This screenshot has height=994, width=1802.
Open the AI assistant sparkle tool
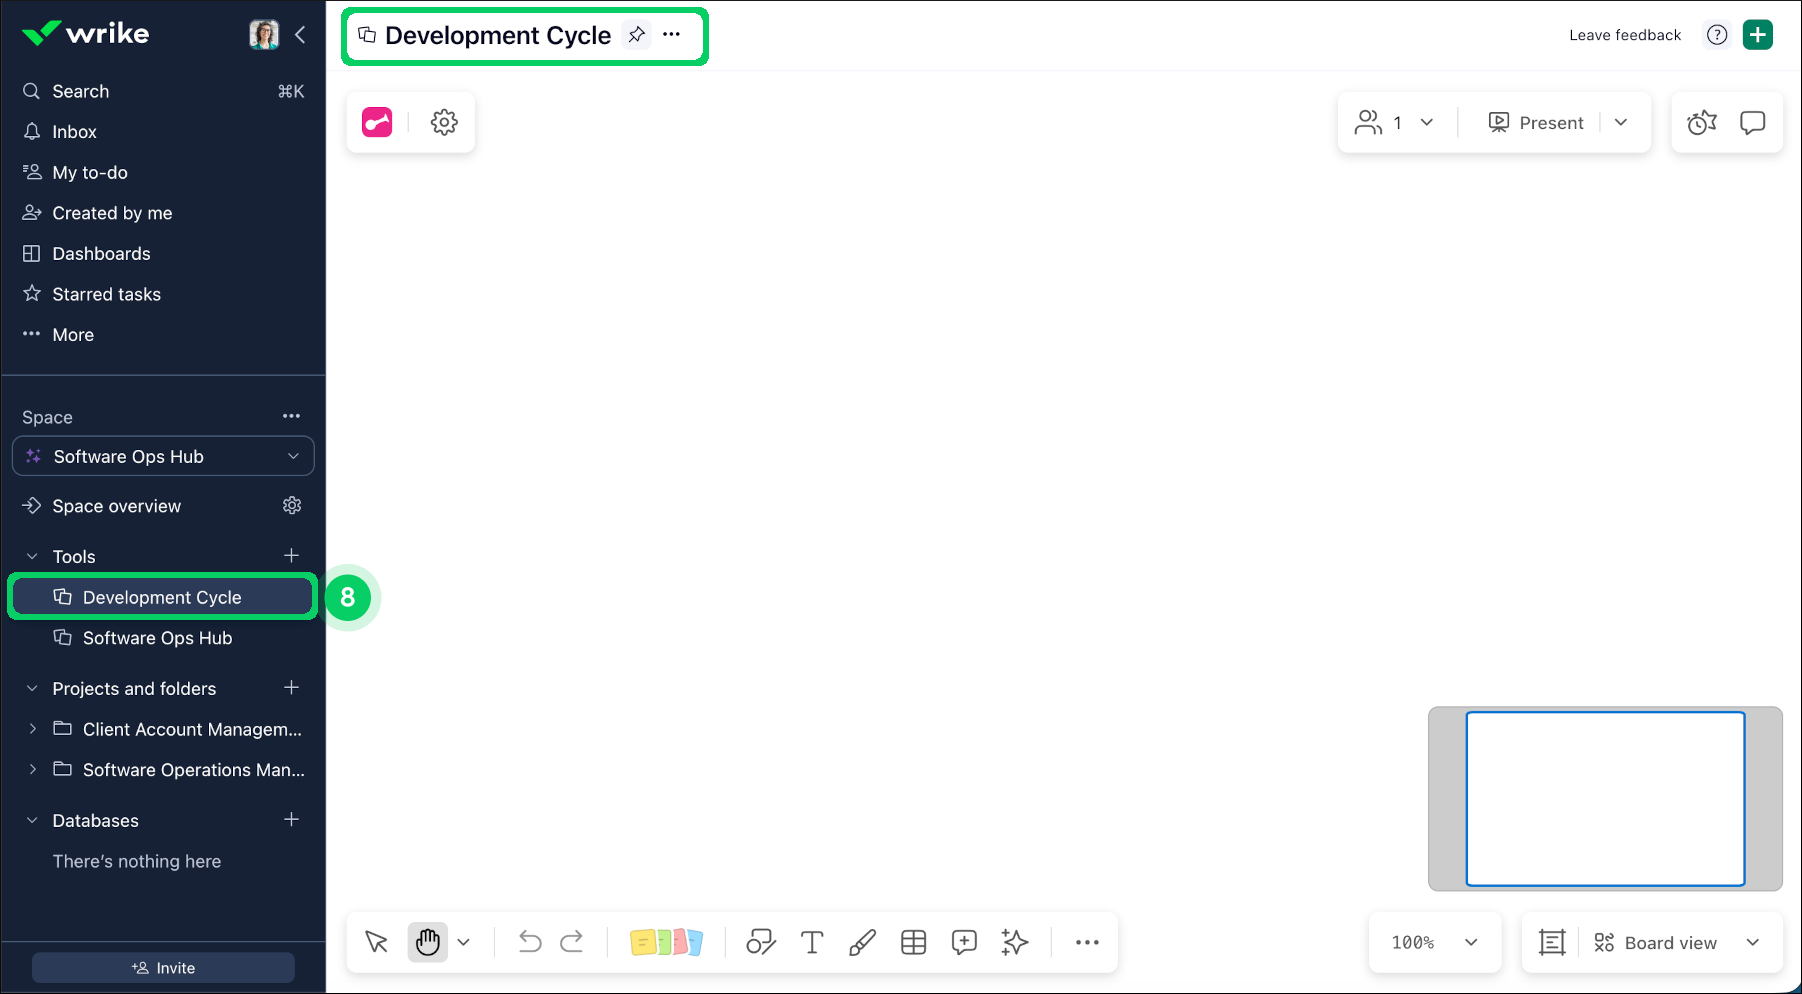(1013, 942)
